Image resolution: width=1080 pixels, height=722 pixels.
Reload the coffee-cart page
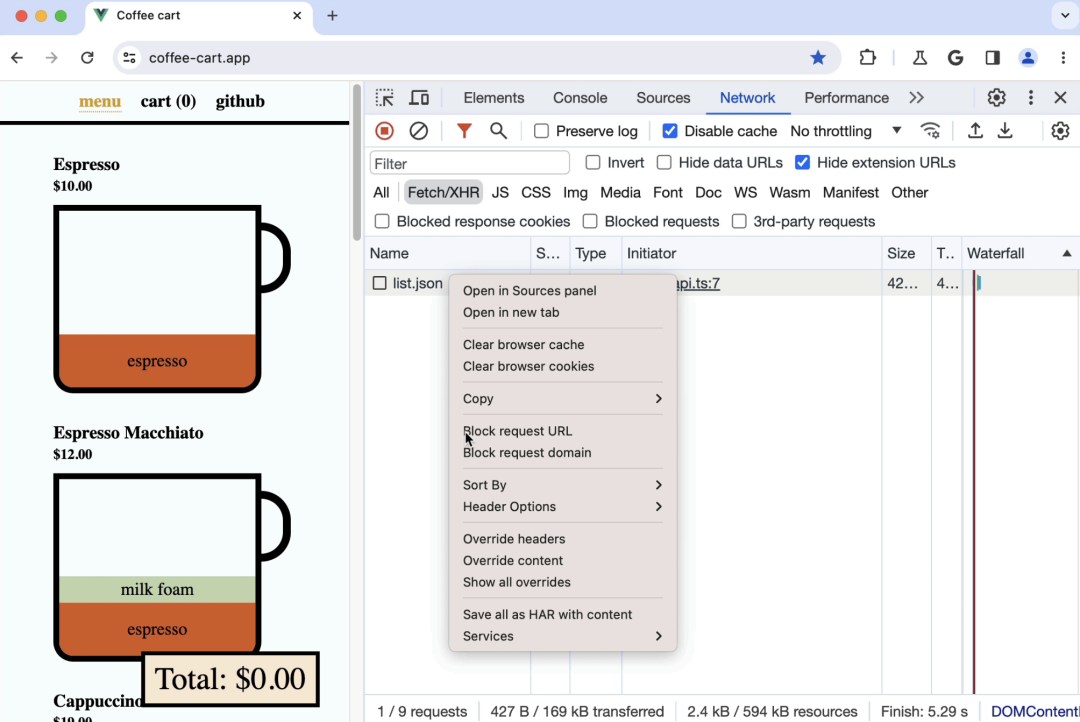(87, 58)
